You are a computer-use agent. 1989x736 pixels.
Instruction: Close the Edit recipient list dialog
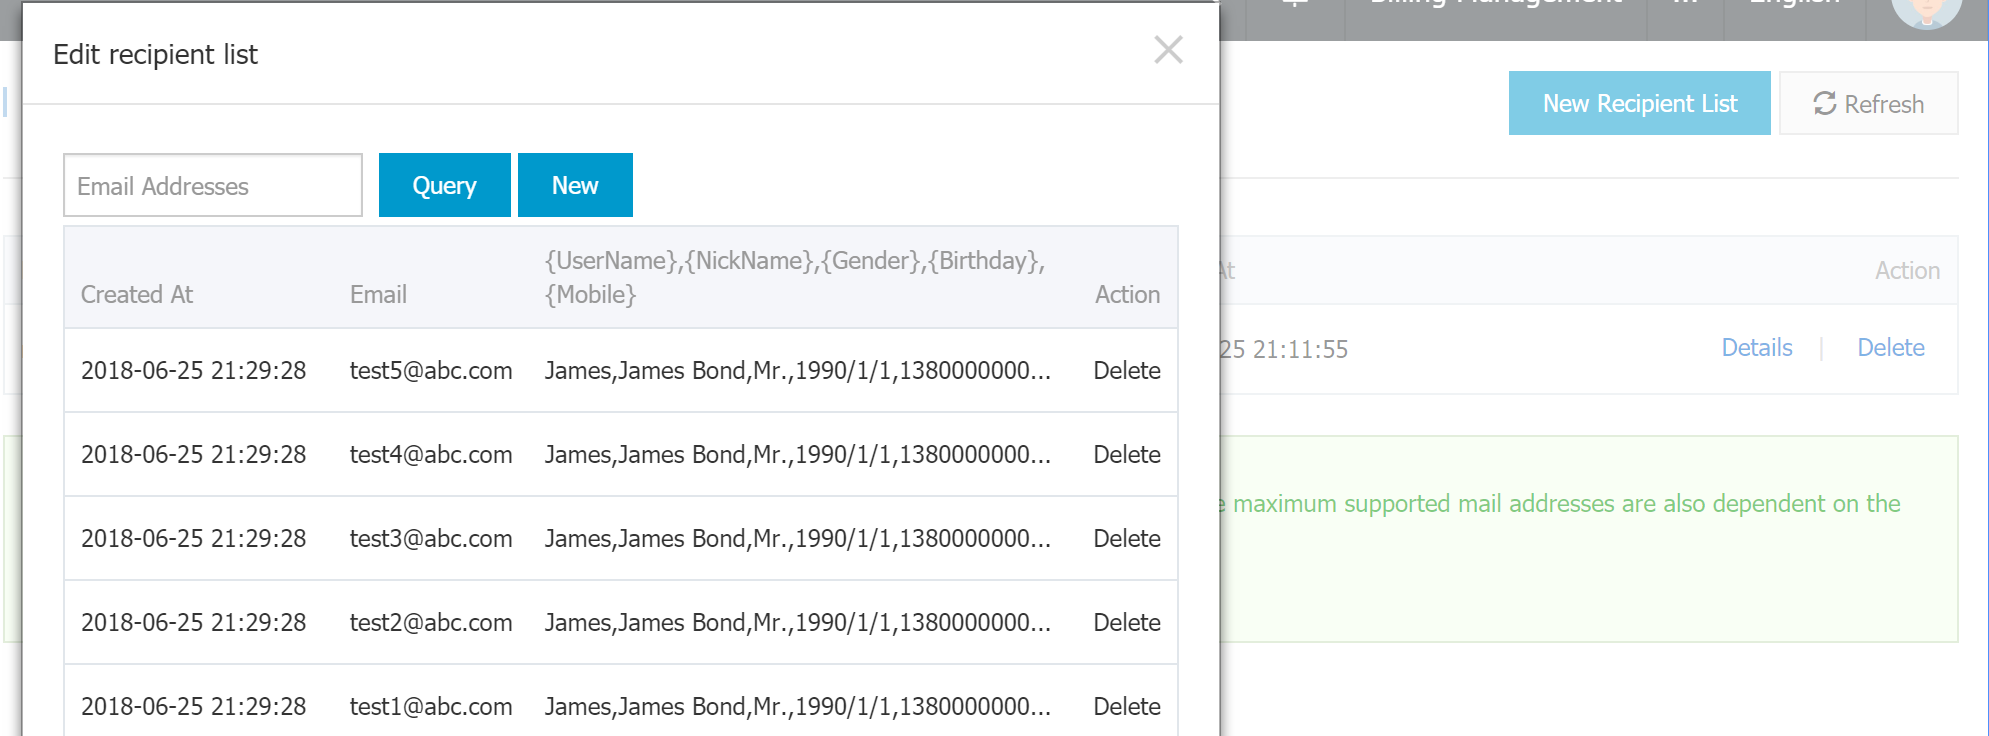[1168, 50]
